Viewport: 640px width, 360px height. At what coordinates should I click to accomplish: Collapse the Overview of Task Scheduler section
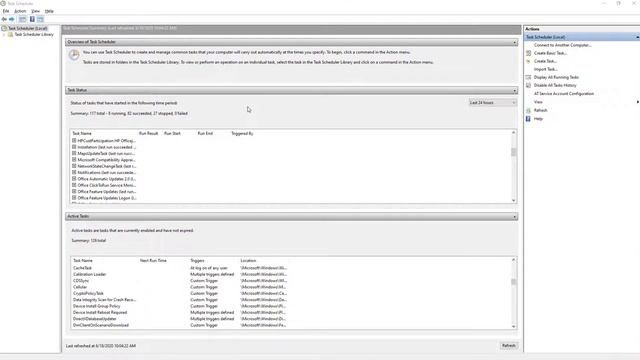[x=514, y=42]
